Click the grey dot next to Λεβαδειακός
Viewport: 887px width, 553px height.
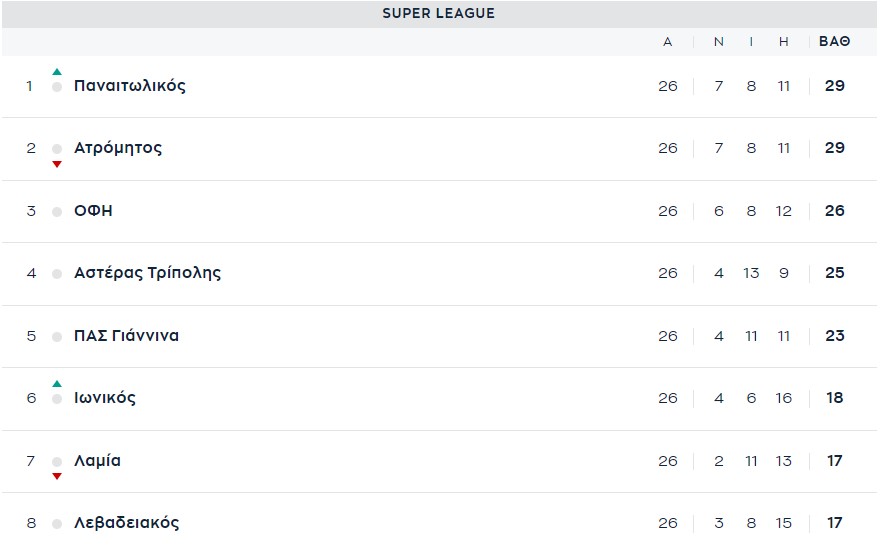[x=57, y=523]
